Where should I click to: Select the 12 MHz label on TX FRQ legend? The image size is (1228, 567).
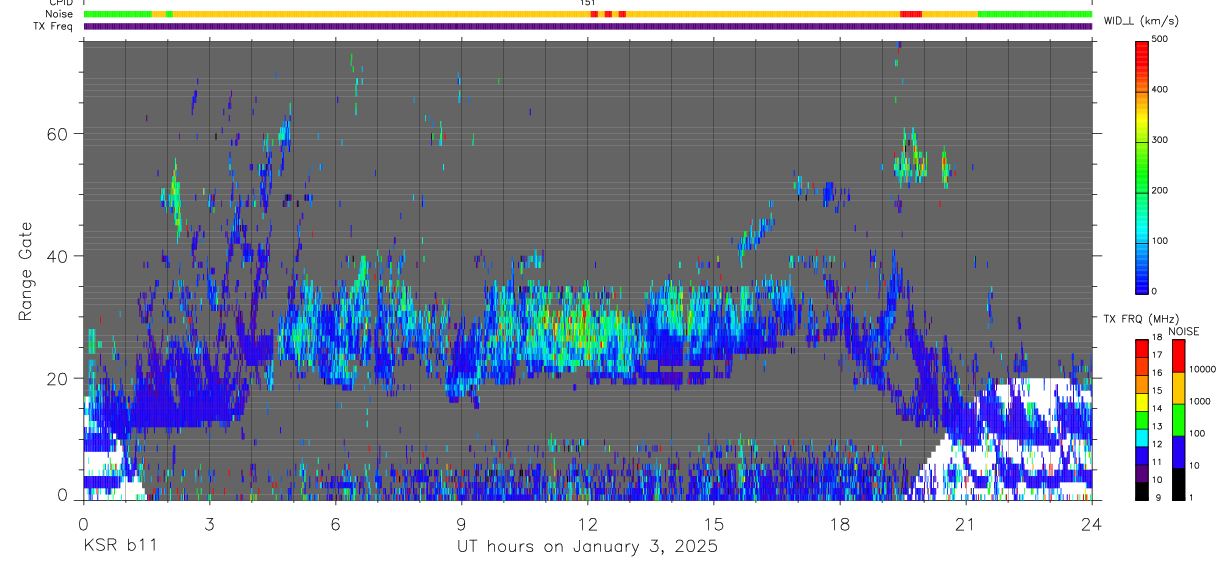1158,444
